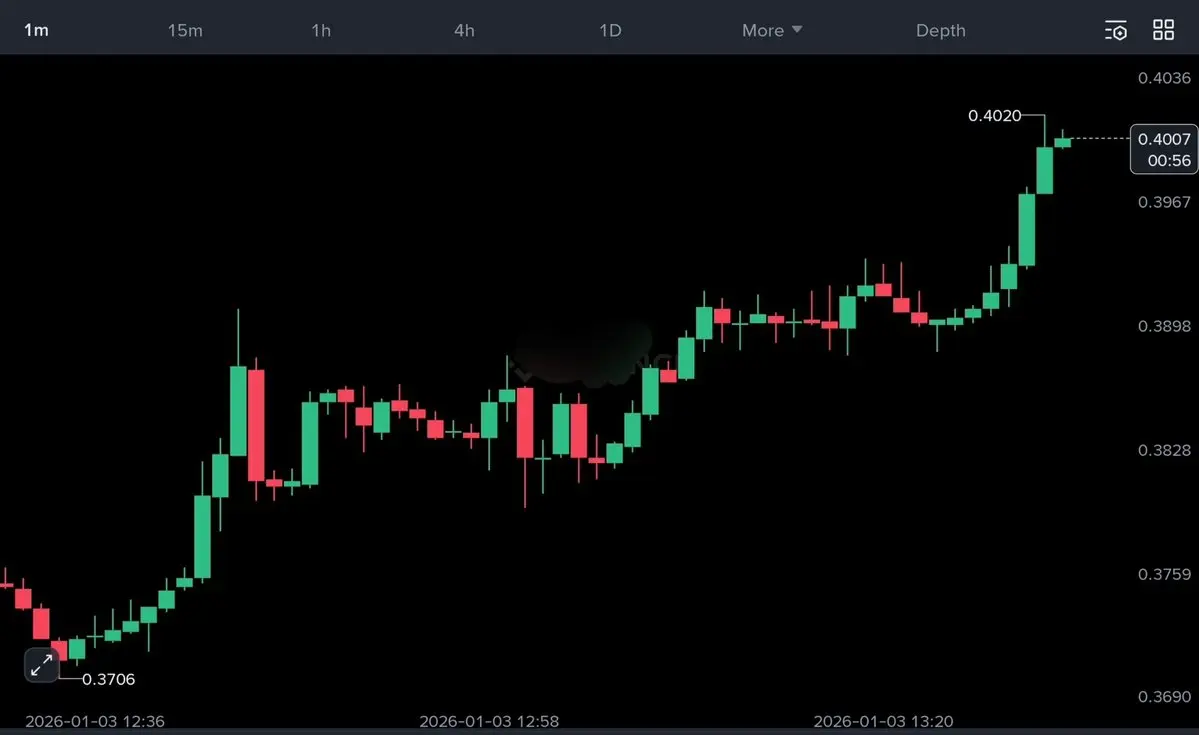The height and width of the screenshot is (735, 1199).
Task: Click the 0.3690 price axis label
Action: 1164,697
